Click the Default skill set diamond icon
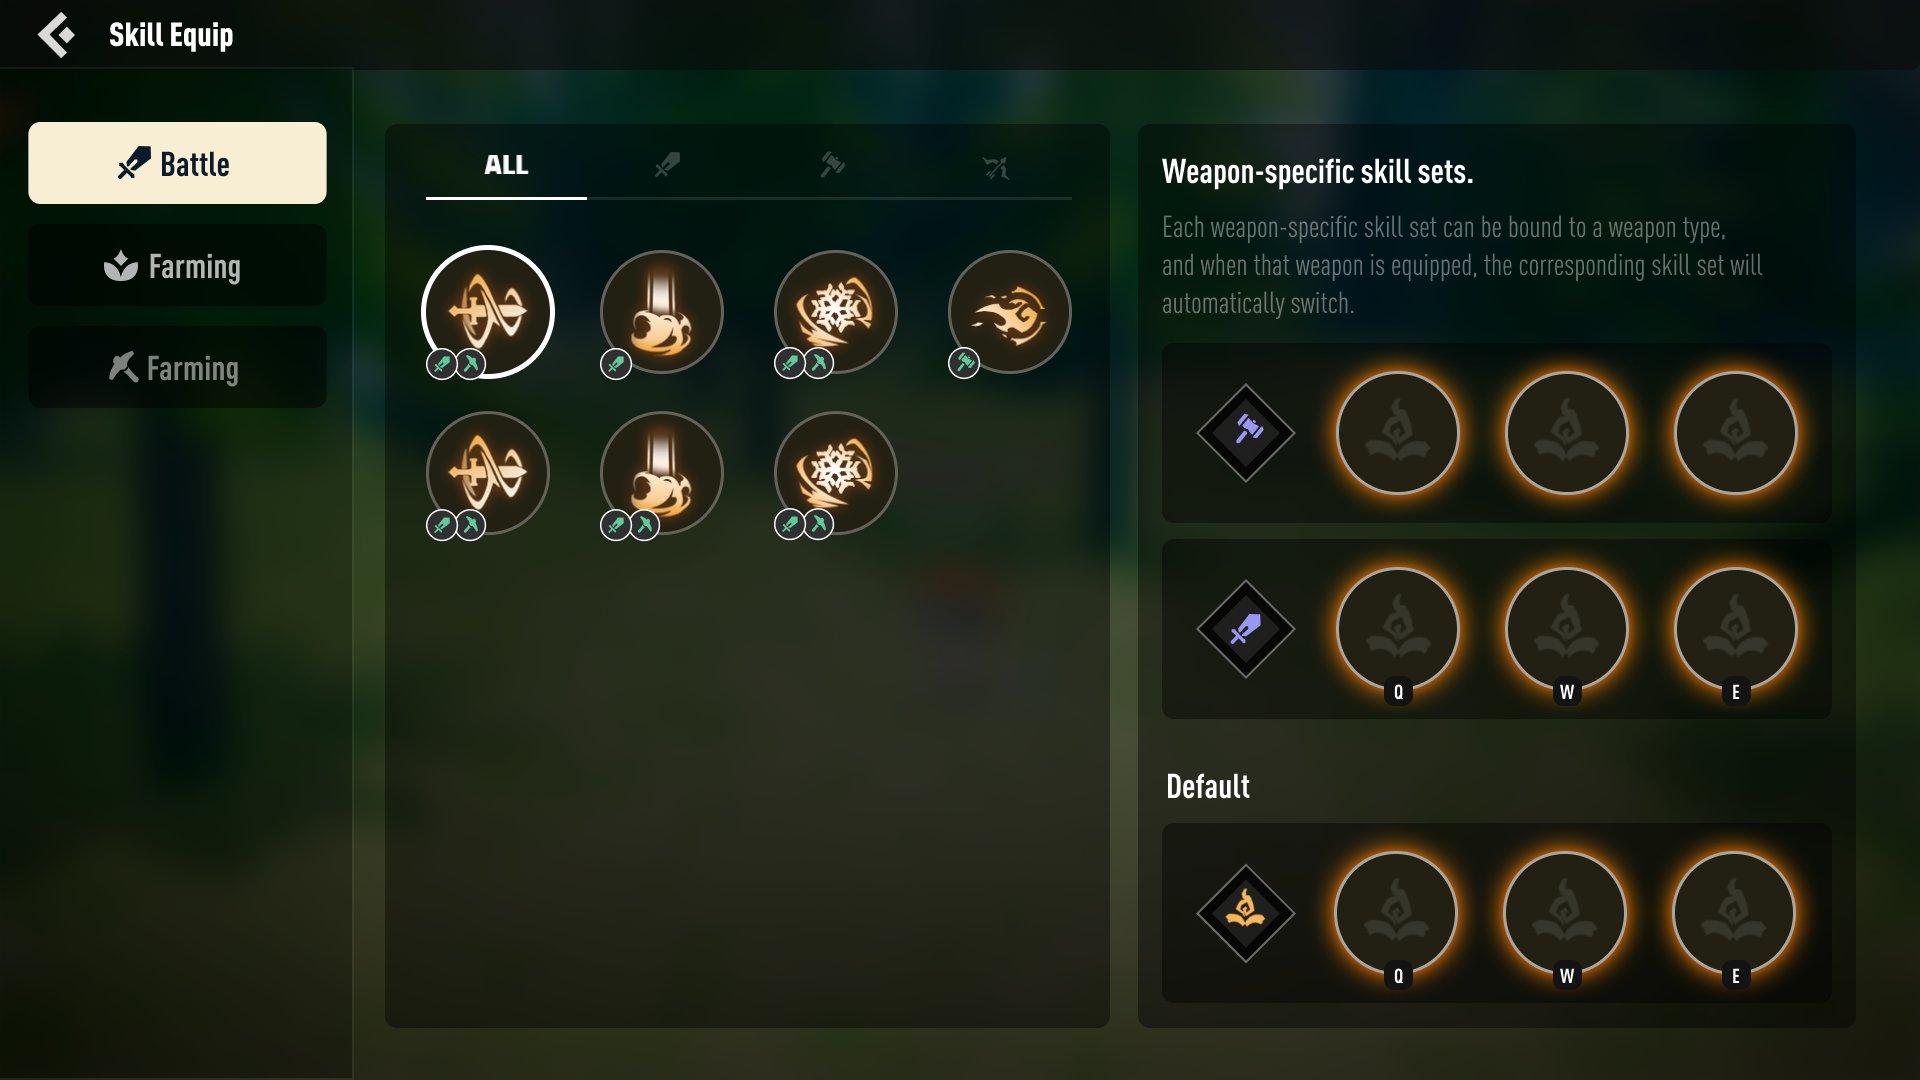This screenshot has height=1080, width=1920. (x=1245, y=913)
